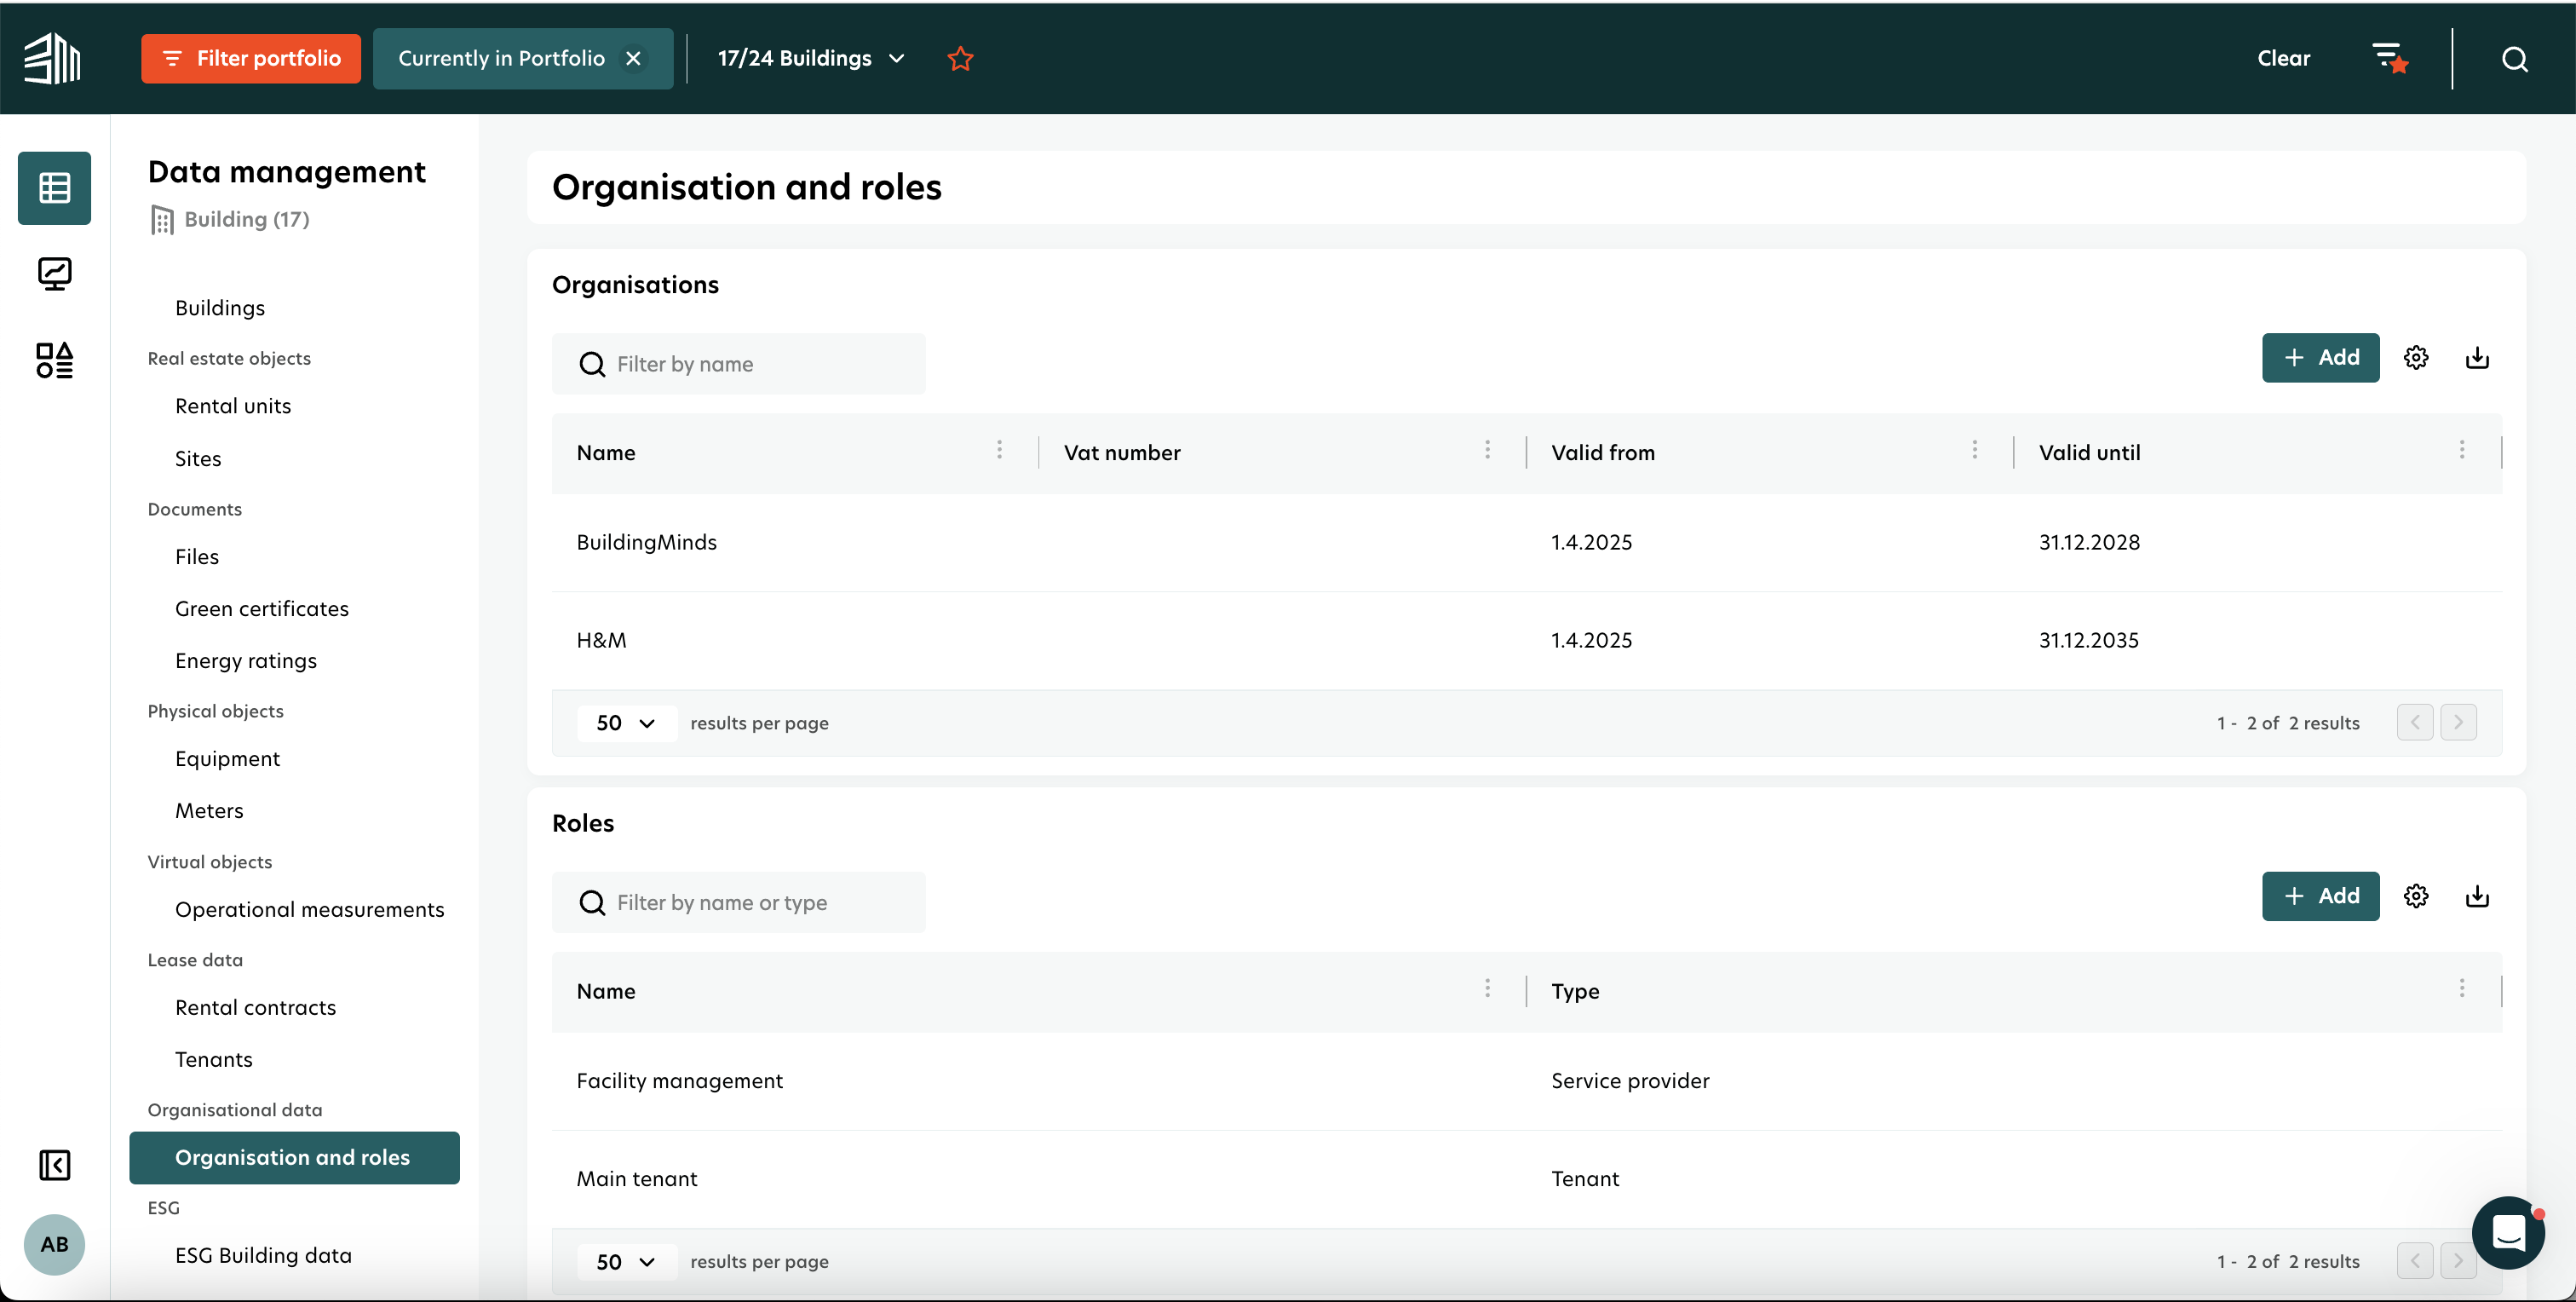Download the Roles table data
This screenshot has height=1302, width=2576.
point(2477,896)
